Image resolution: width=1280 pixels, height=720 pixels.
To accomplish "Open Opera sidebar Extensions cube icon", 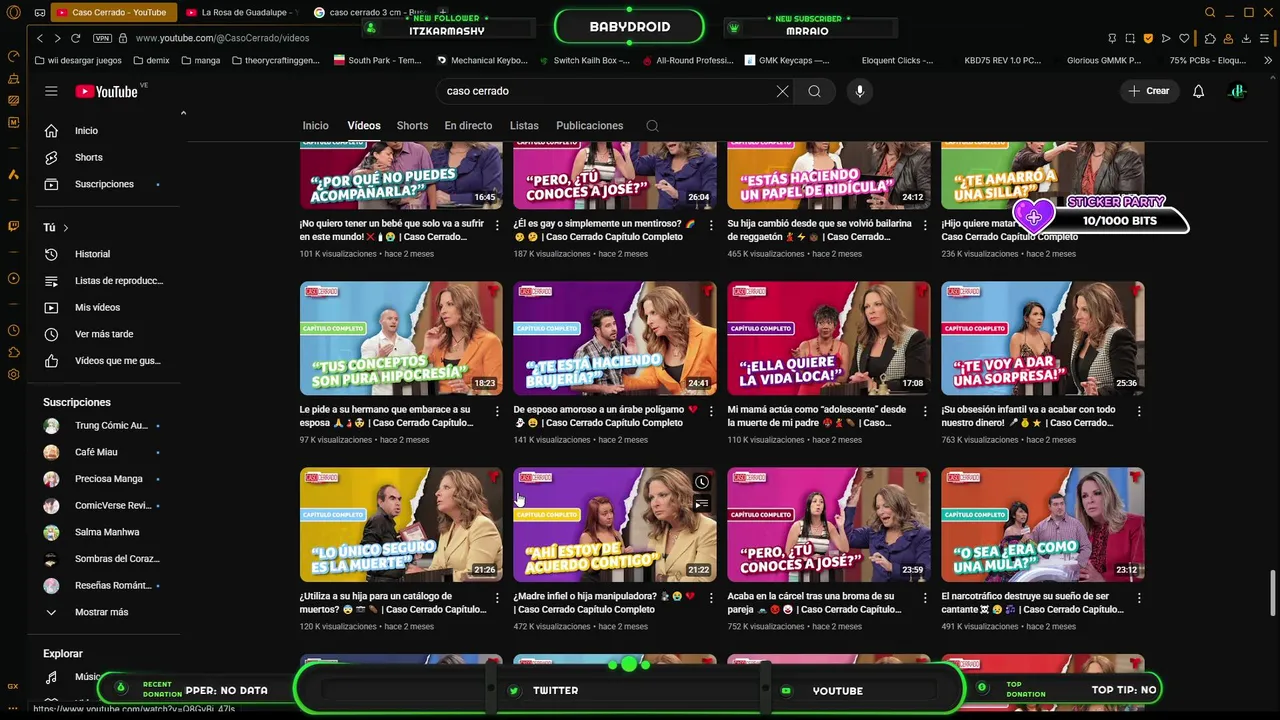I will point(13,352).
